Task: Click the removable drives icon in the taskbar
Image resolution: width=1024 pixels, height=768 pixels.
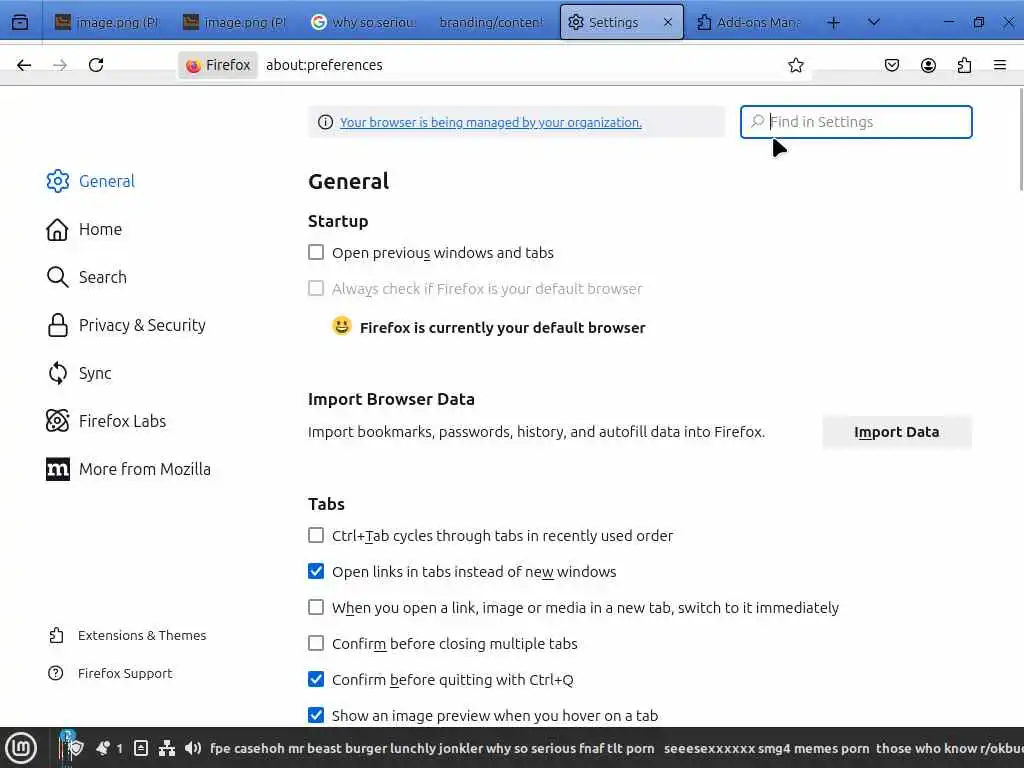Action: (x=140, y=748)
